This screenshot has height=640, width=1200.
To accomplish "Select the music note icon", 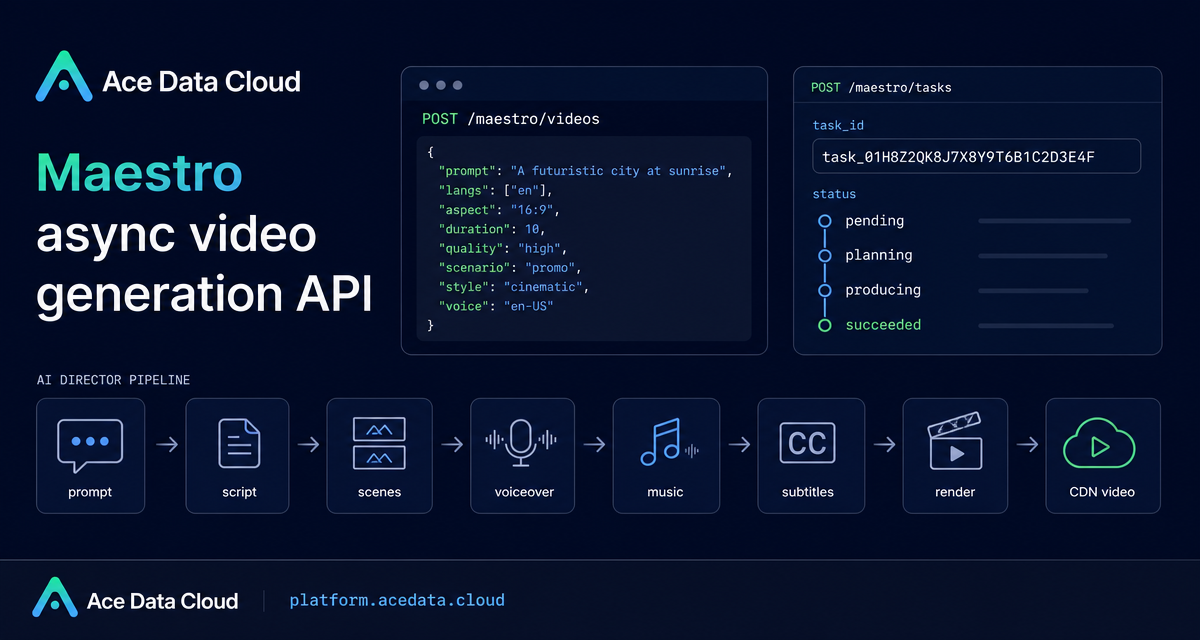I will click(667, 441).
